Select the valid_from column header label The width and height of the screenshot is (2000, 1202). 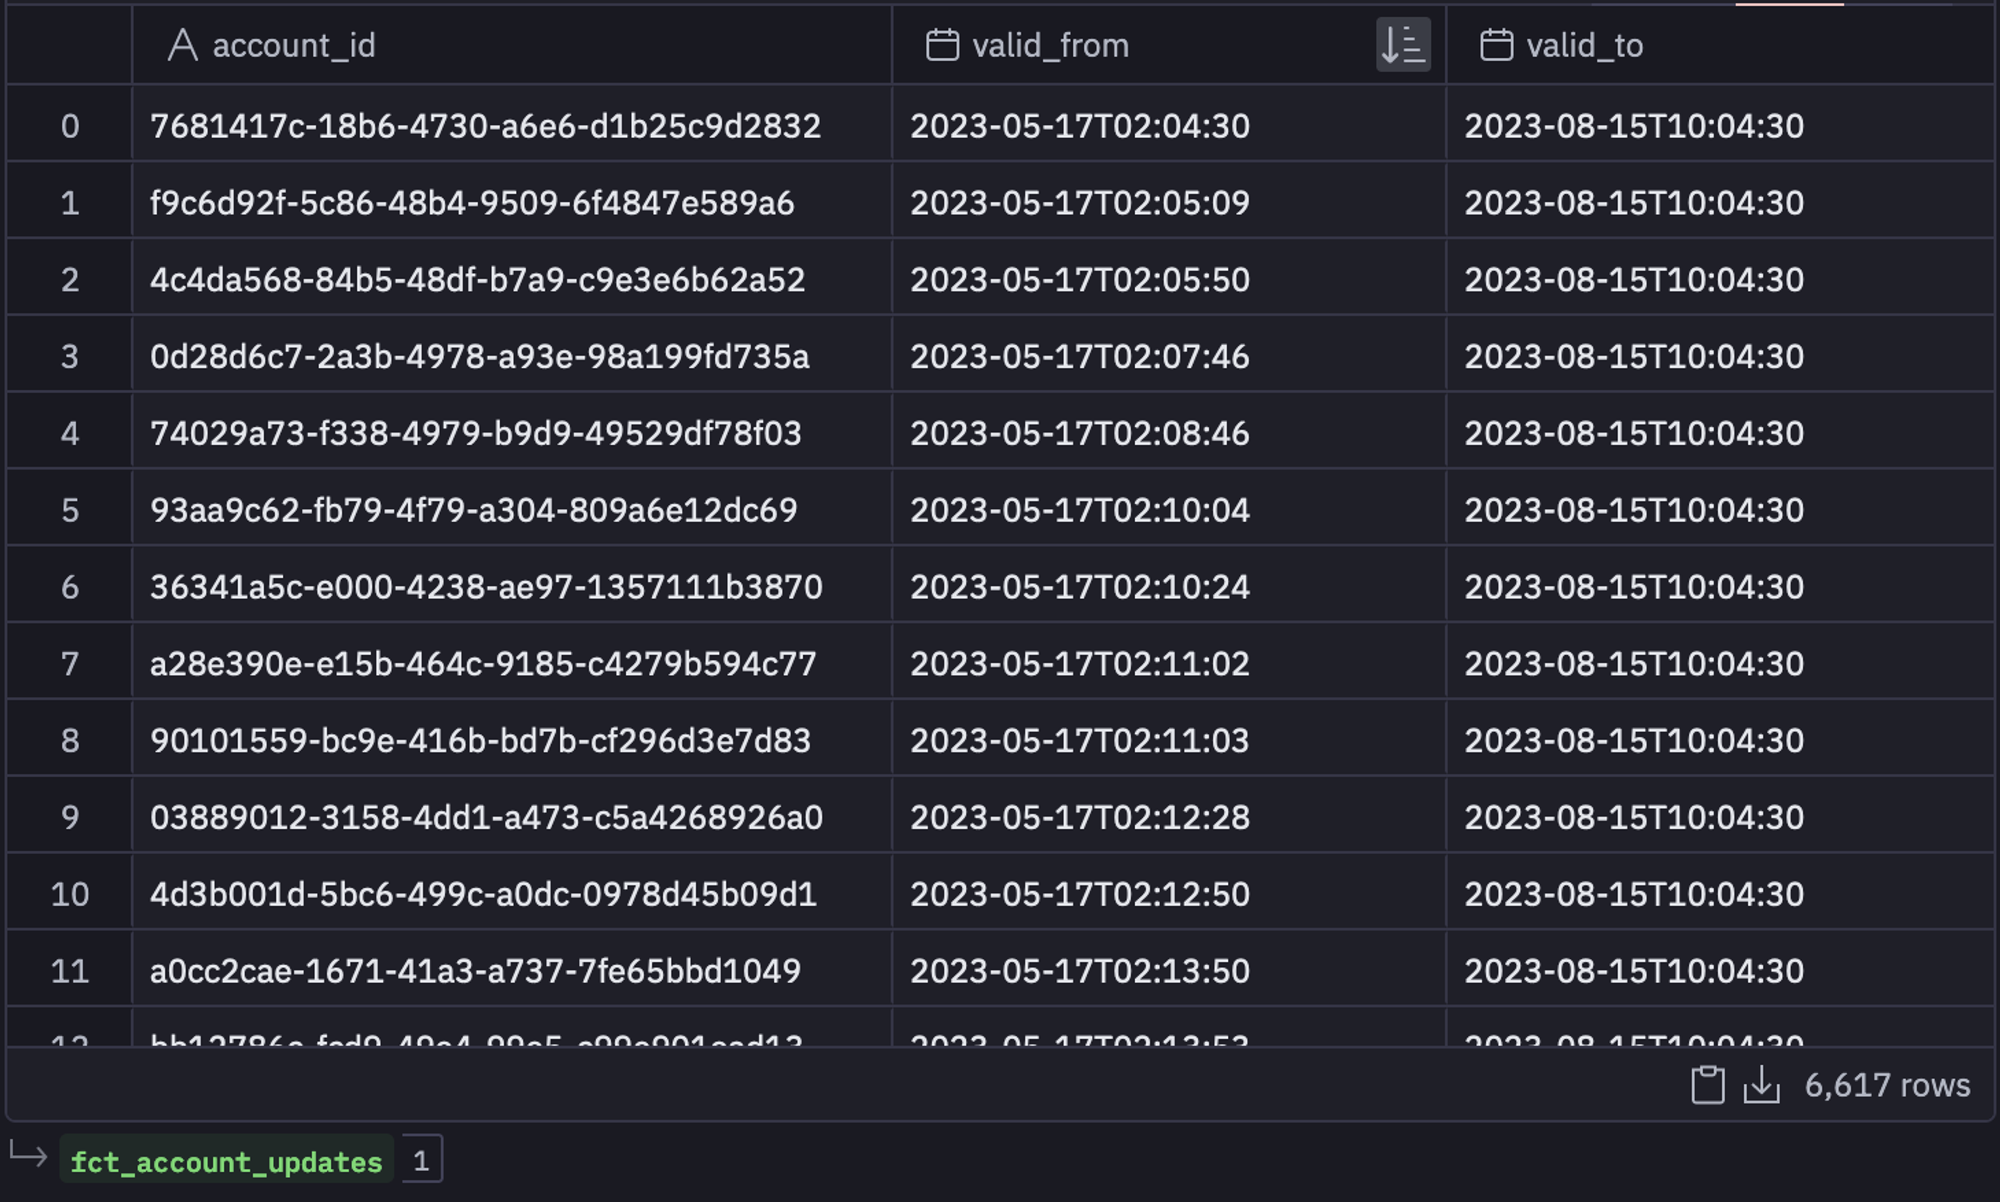coord(1050,45)
